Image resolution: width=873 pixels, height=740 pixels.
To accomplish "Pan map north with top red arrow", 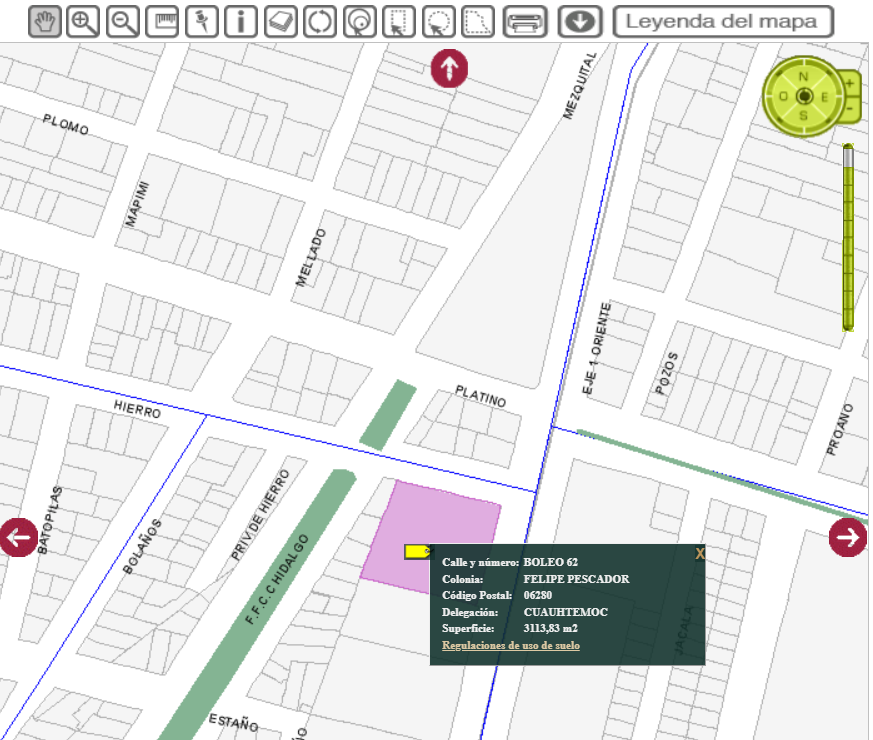I will tap(449, 68).
